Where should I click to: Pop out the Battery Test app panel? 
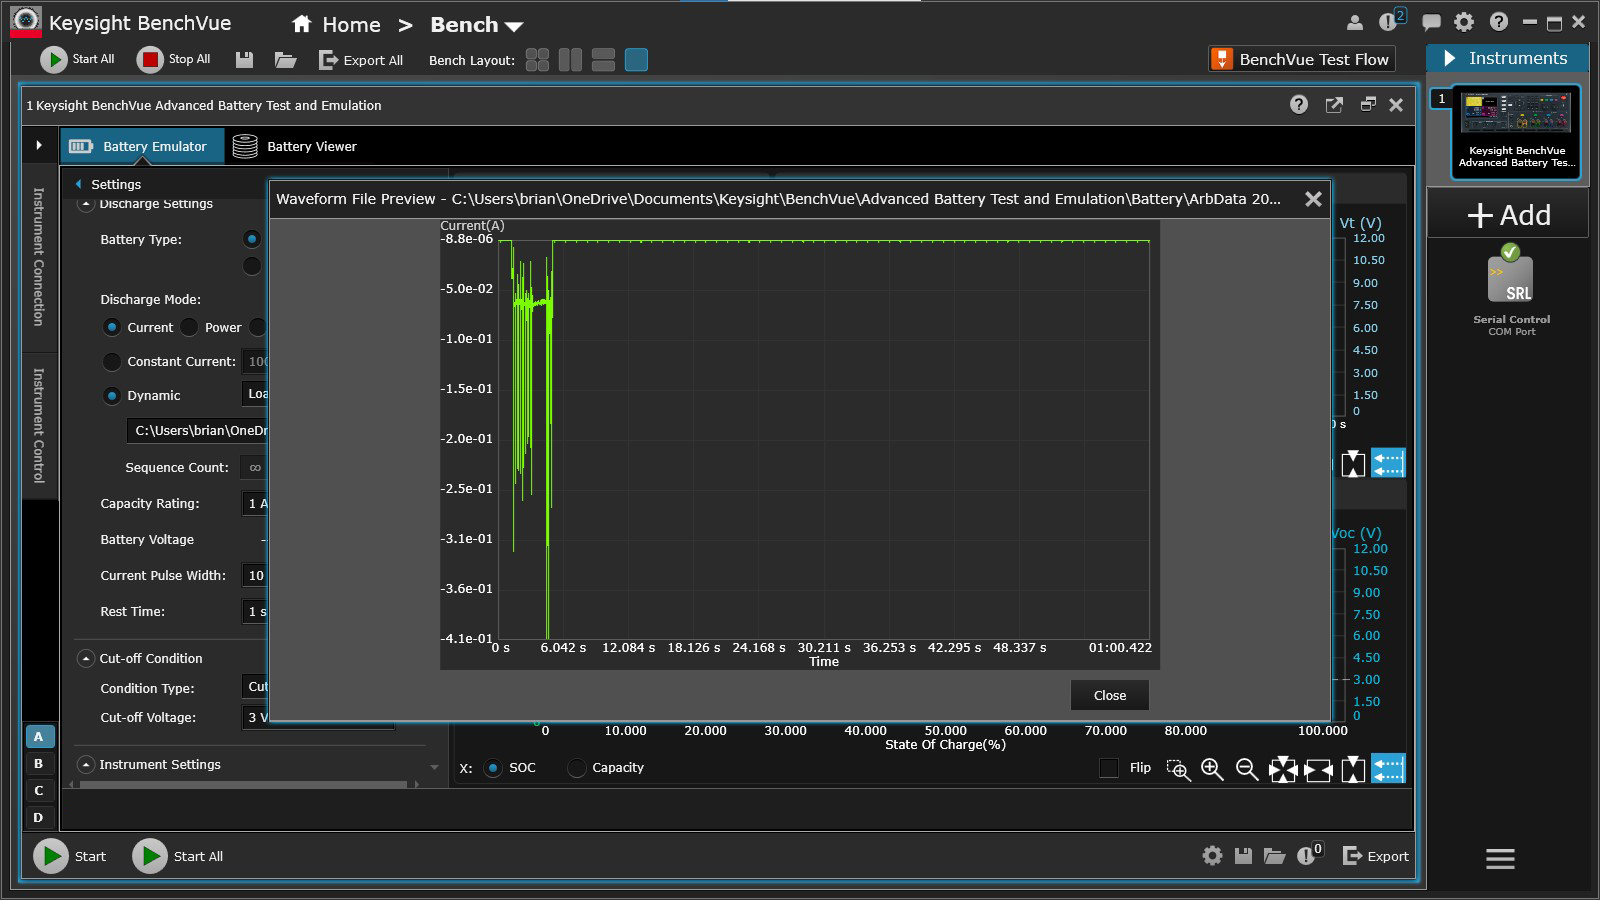coord(1334,105)
